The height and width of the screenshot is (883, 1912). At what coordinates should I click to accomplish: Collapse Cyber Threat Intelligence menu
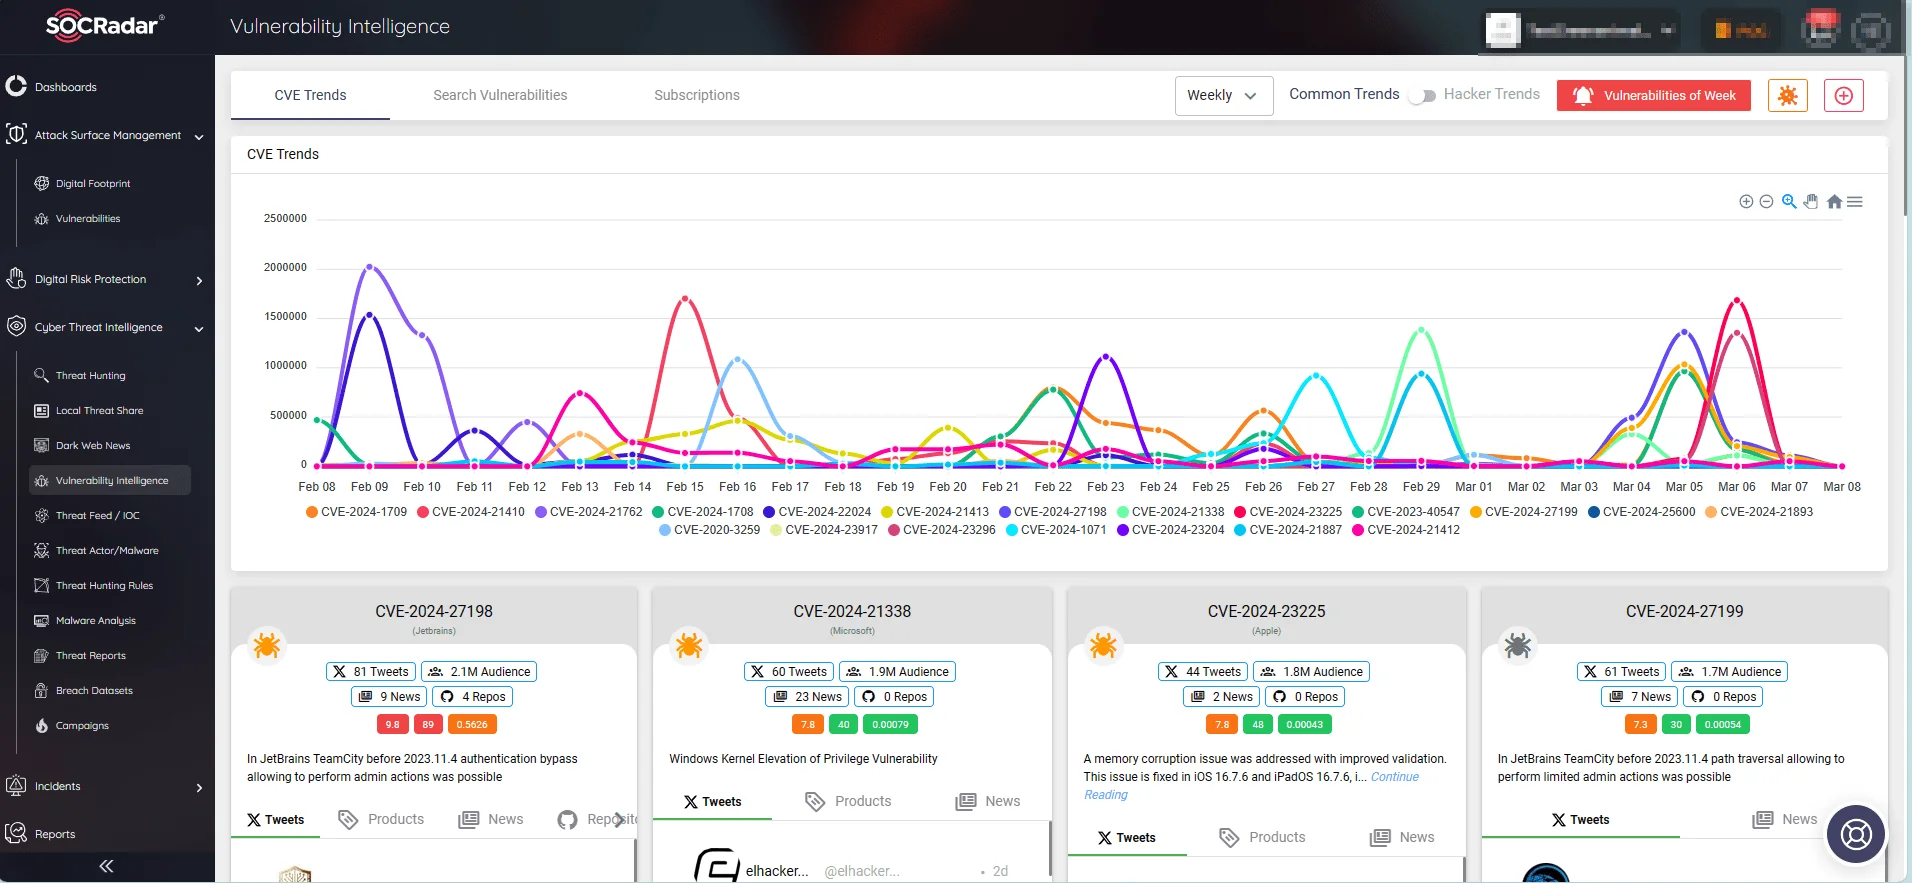coord(107,328)
